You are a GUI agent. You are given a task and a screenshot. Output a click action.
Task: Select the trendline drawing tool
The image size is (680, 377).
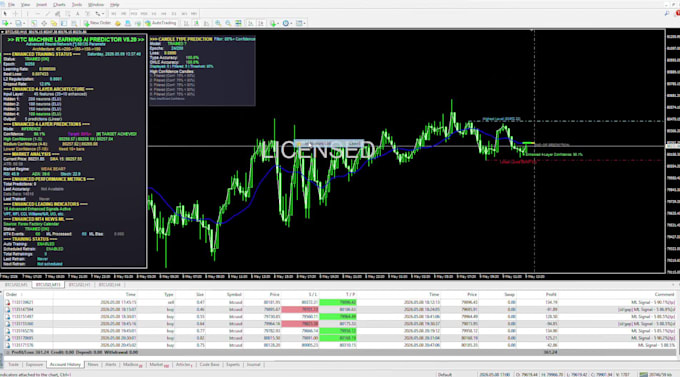click(x=48, y=14)
